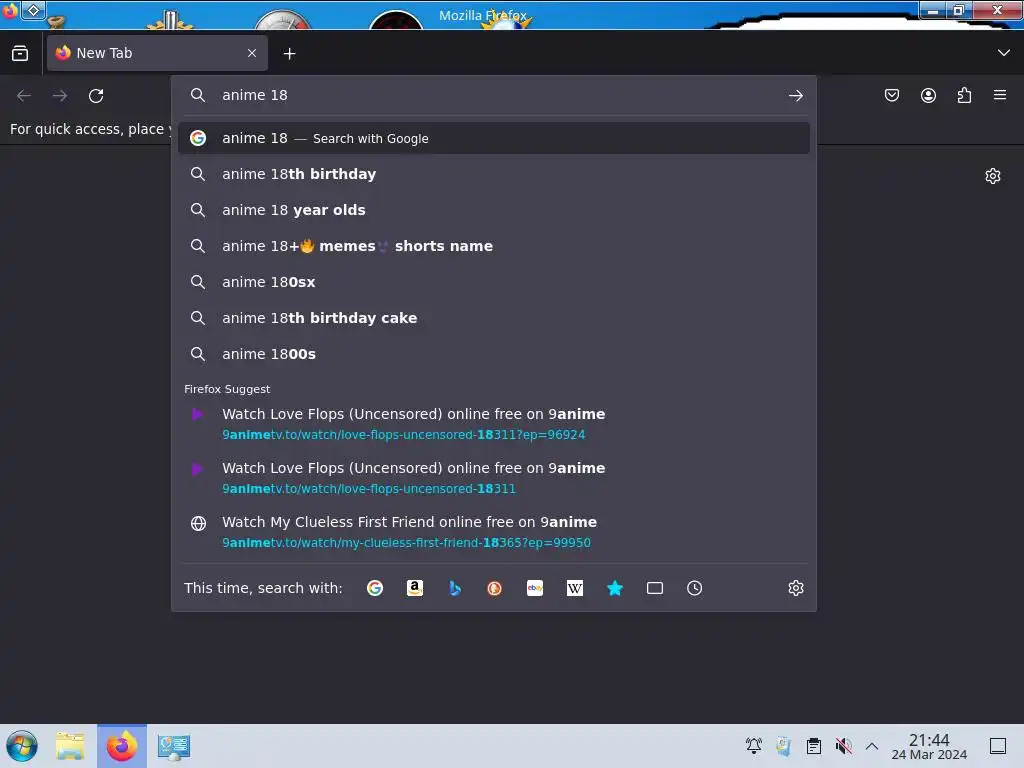Screen dimensions: 1024x768
Task: Select New Tab tab
Action: click(157, 53)
